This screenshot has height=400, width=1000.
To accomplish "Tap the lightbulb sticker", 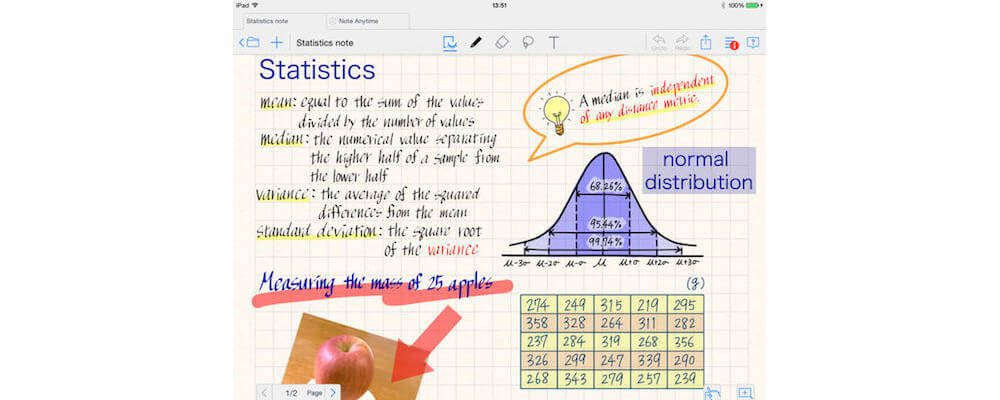I will [x=556, y=114].
